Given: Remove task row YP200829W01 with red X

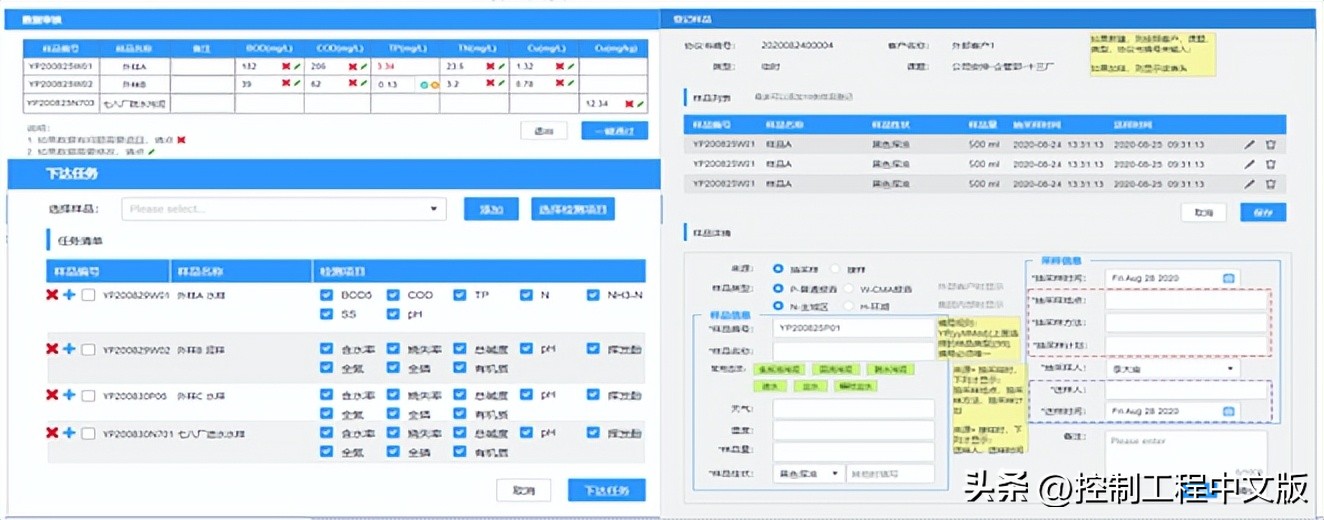Looking at the screenshot, I should (52, 295).
